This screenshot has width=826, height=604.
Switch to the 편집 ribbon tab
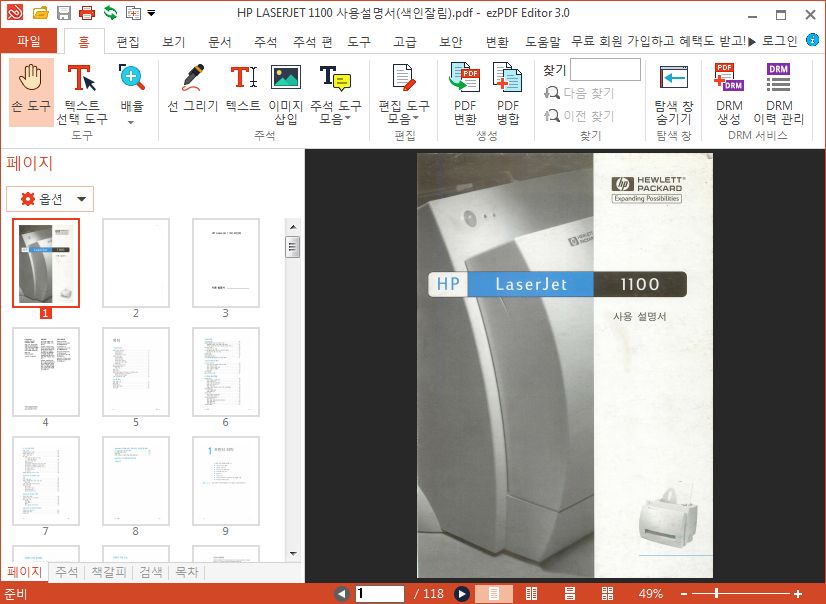127,41
